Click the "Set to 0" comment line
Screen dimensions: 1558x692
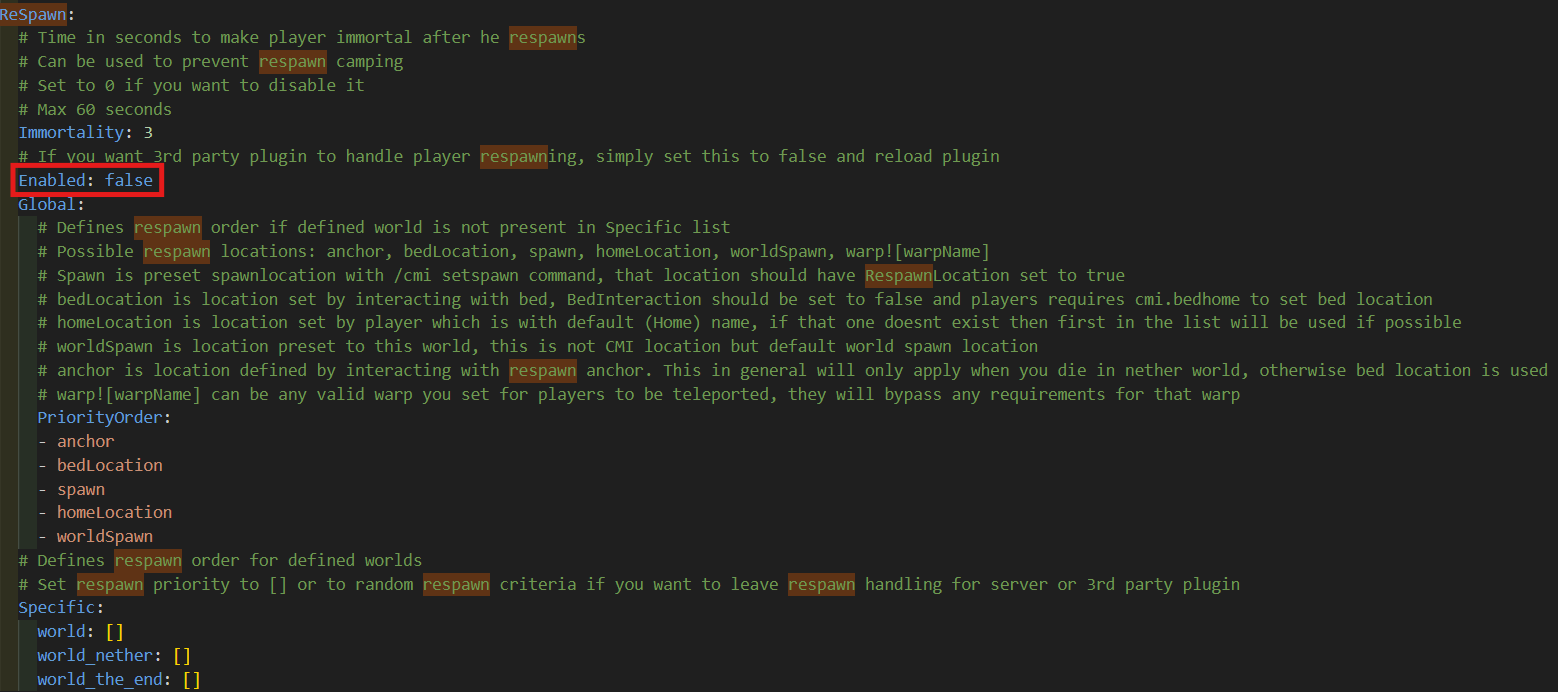coord(200,85)
